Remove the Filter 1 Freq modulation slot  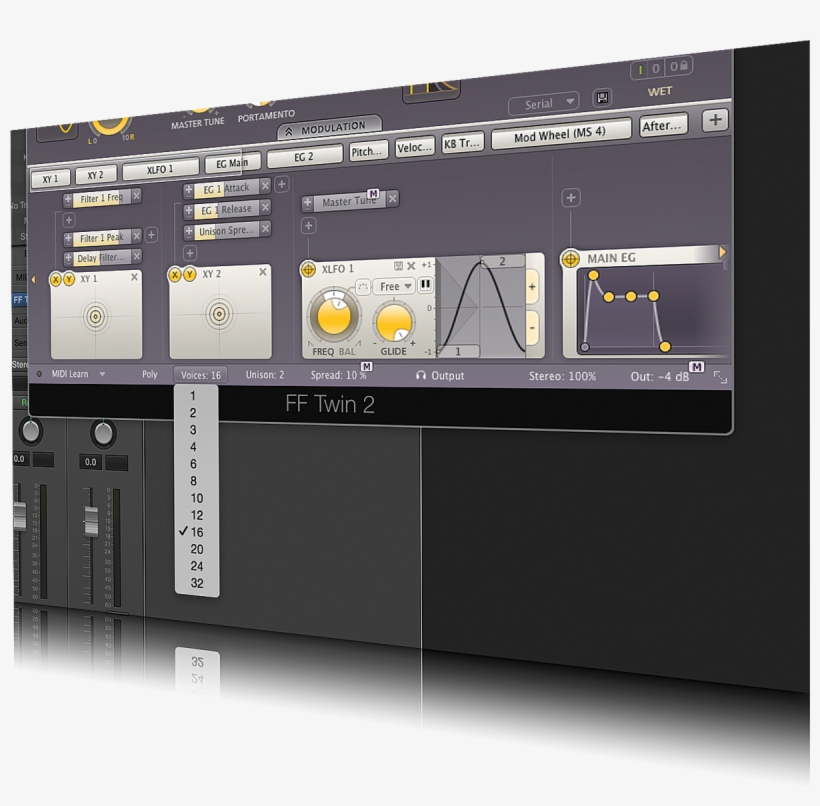(136, 196)
